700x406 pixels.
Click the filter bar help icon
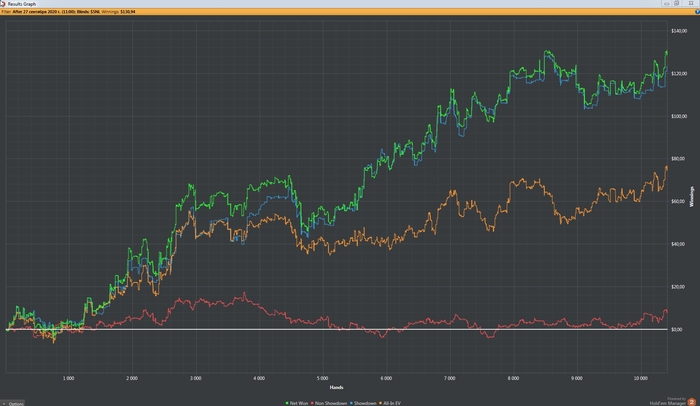click(697, 12)
